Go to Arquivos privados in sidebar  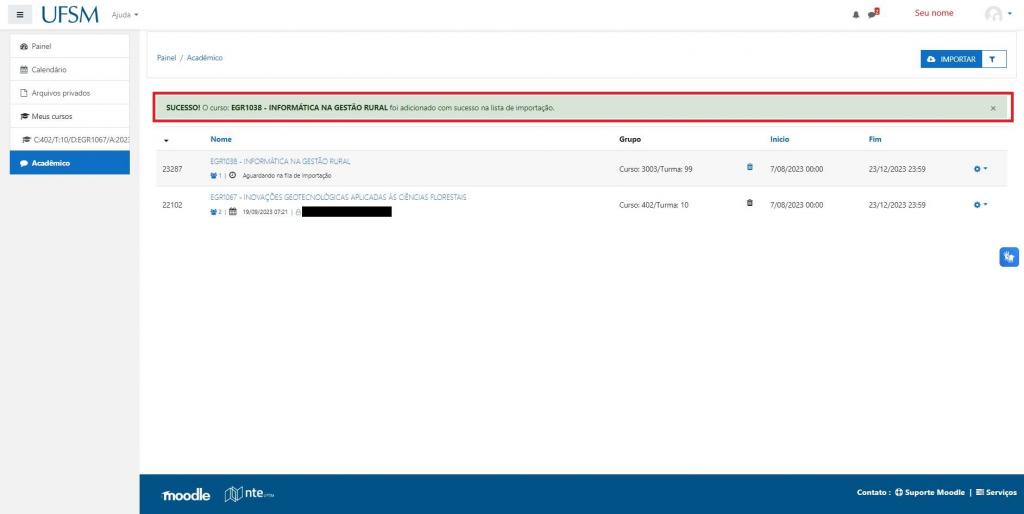coord(60,93)
